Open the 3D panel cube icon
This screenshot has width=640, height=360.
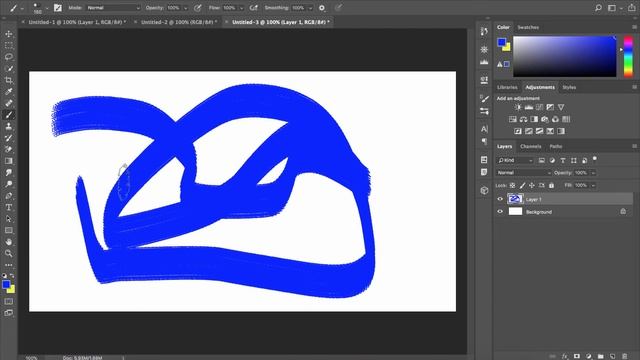(x=484, y=190)
